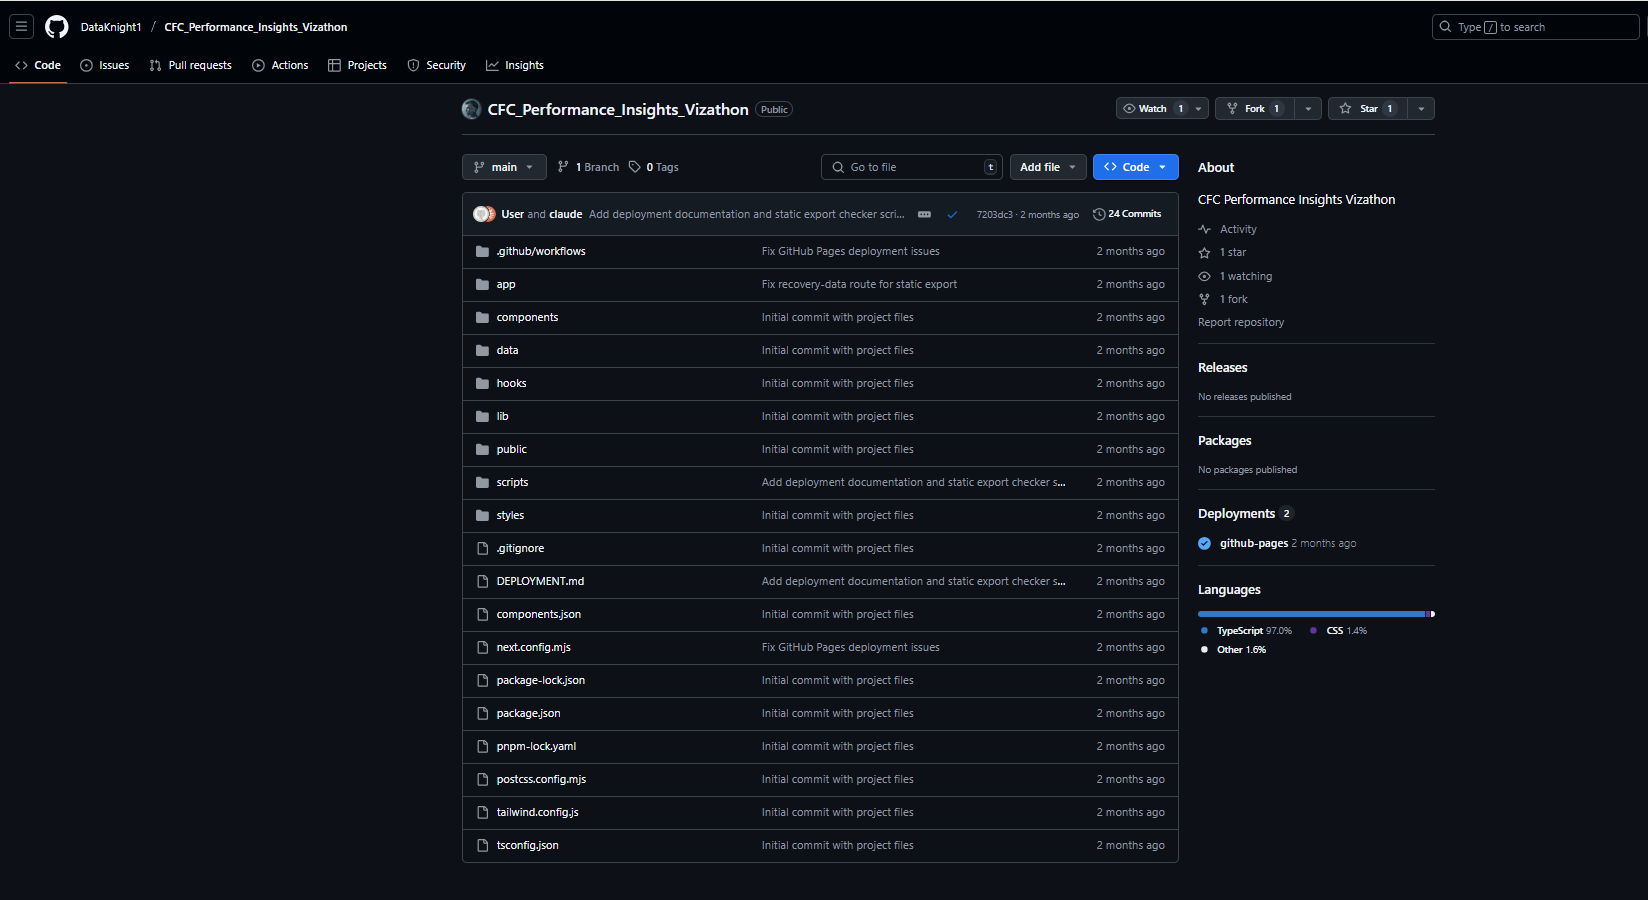Click the GitHub logo home icon
The width and height of the screenshot is (1648, 900).
pyautogui.click(x=57, y=27)
